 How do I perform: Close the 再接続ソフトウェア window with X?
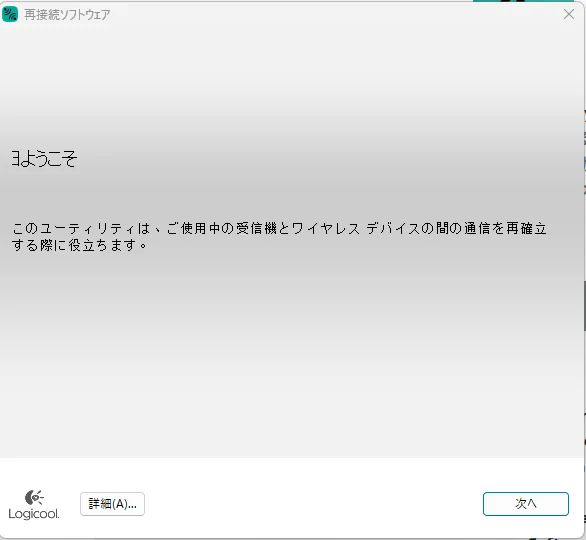pyautogui.click(x=569, y=14)
